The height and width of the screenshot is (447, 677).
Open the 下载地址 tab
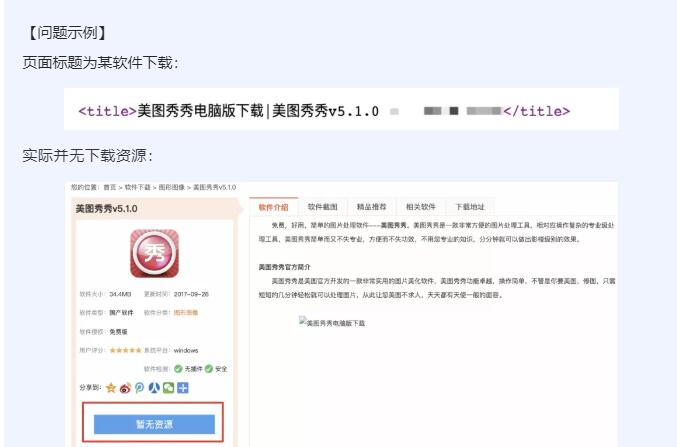[470, 207]
